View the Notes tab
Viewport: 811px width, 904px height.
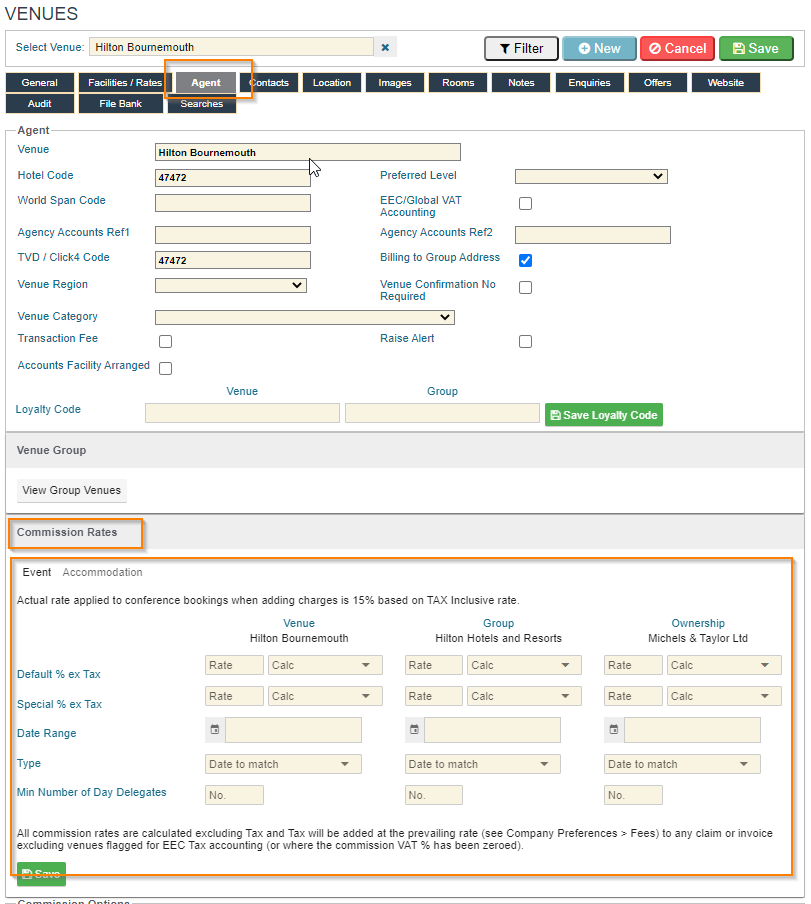click(x=521, y=82)
